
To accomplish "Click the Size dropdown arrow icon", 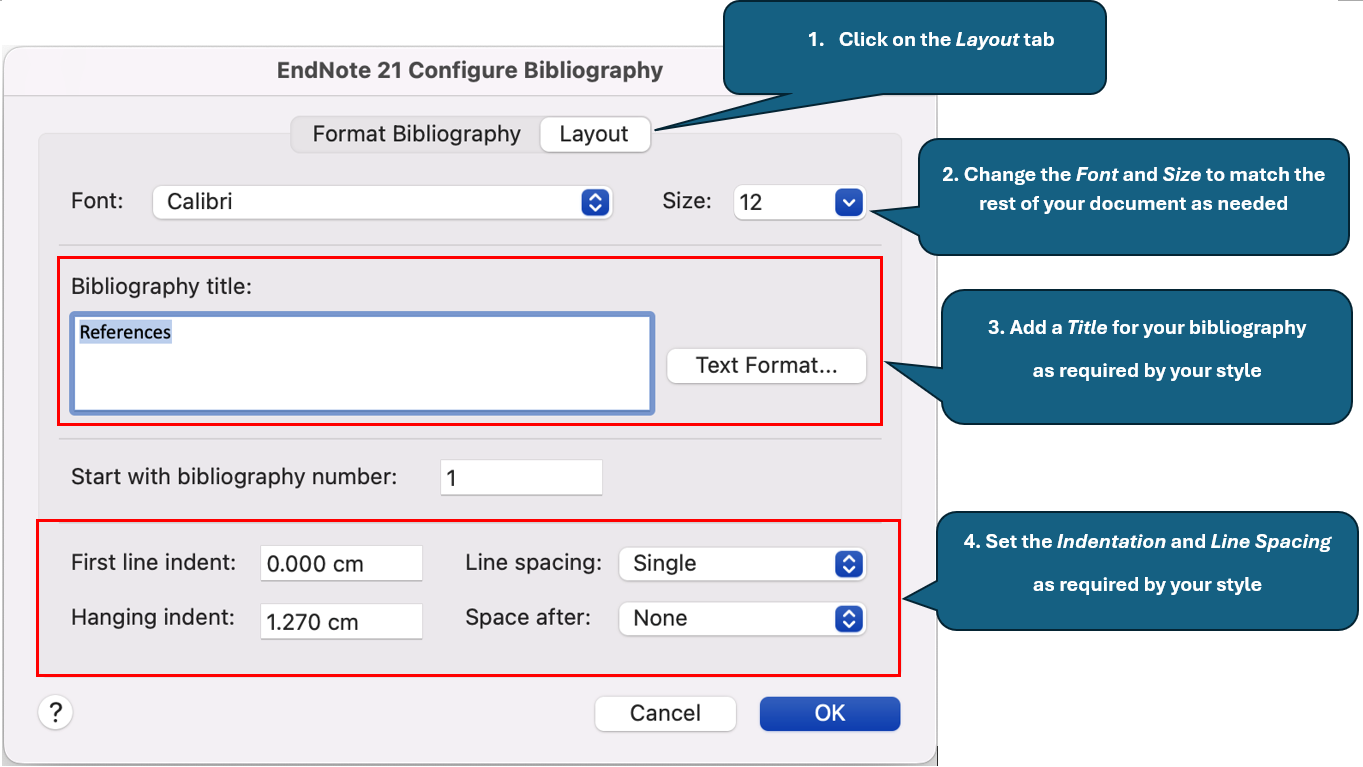I will pyautogui.click(x=847, y=202).
